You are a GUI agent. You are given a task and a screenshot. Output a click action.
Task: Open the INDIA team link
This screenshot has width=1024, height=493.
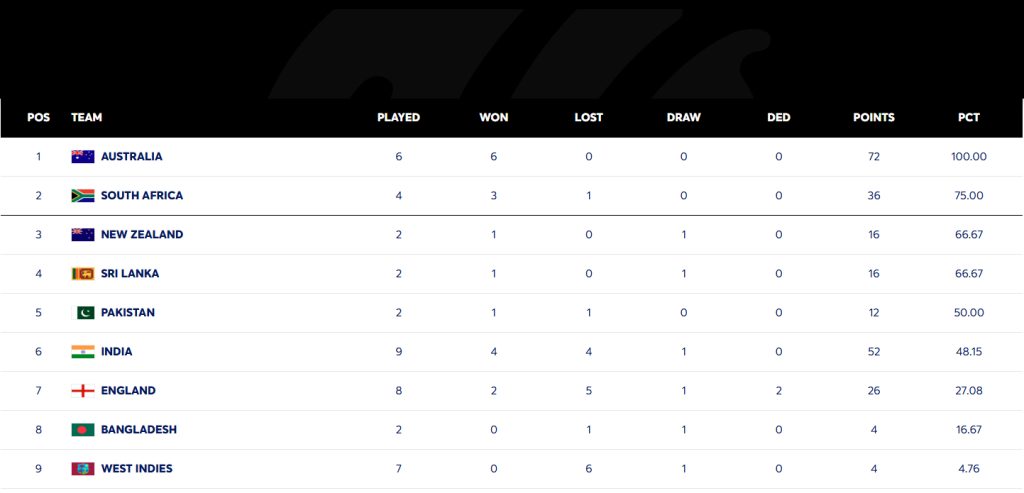pyautogui.click(x=117, y=352)
